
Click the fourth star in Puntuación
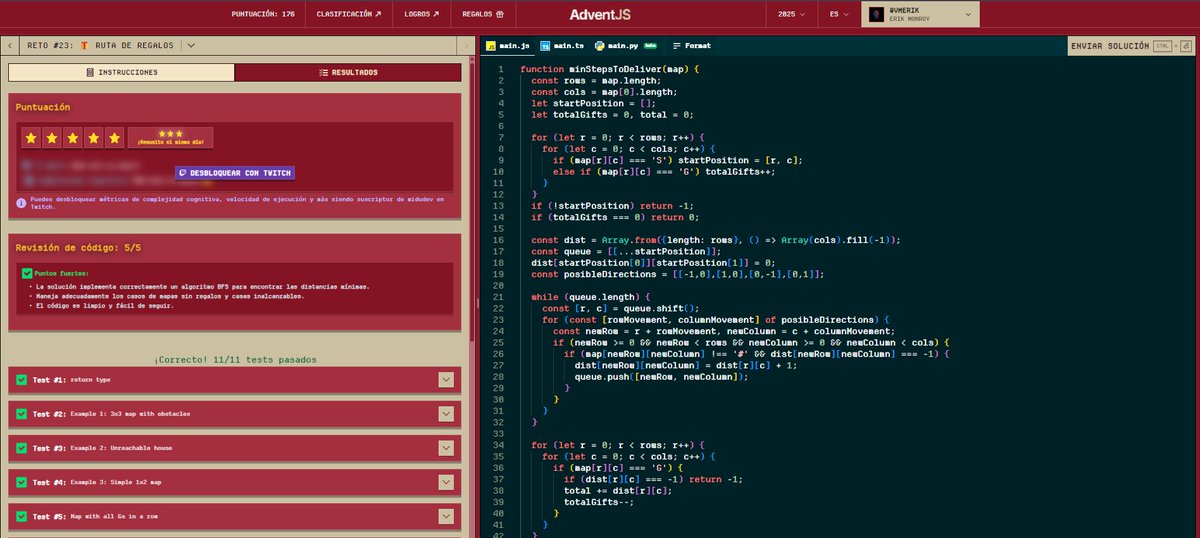pyautogui.click(x=94, y=137)
